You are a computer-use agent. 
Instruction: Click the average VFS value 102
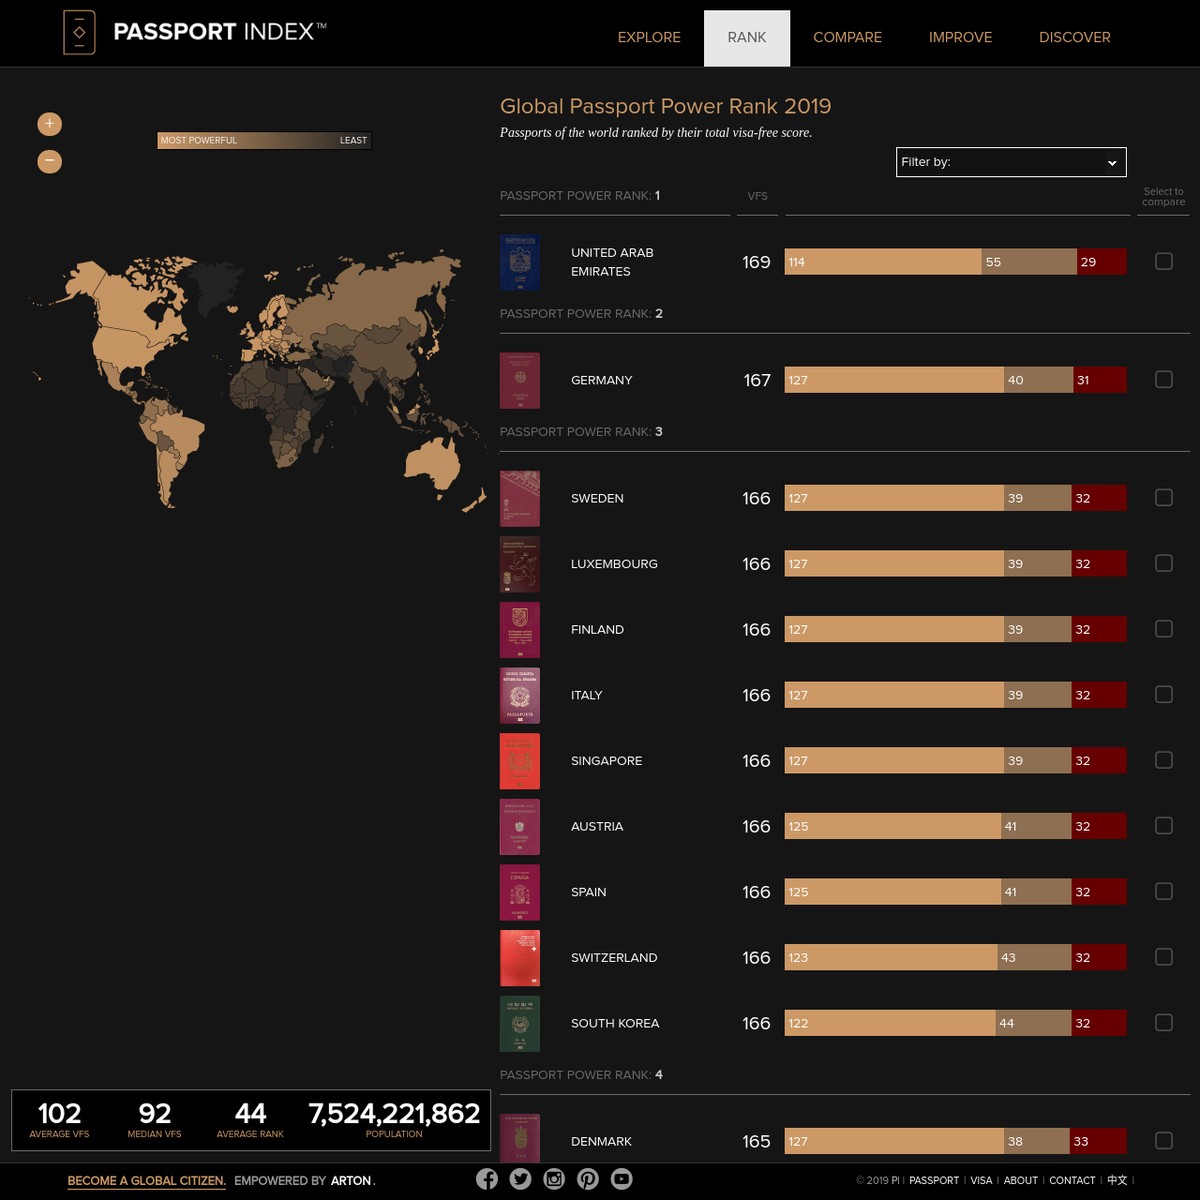coord(59,1113)
